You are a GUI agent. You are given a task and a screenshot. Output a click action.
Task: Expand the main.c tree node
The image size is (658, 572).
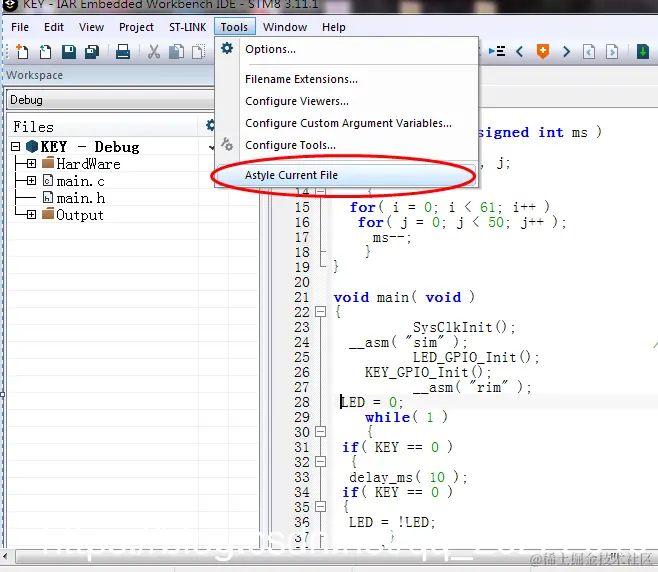click(31, 180)
